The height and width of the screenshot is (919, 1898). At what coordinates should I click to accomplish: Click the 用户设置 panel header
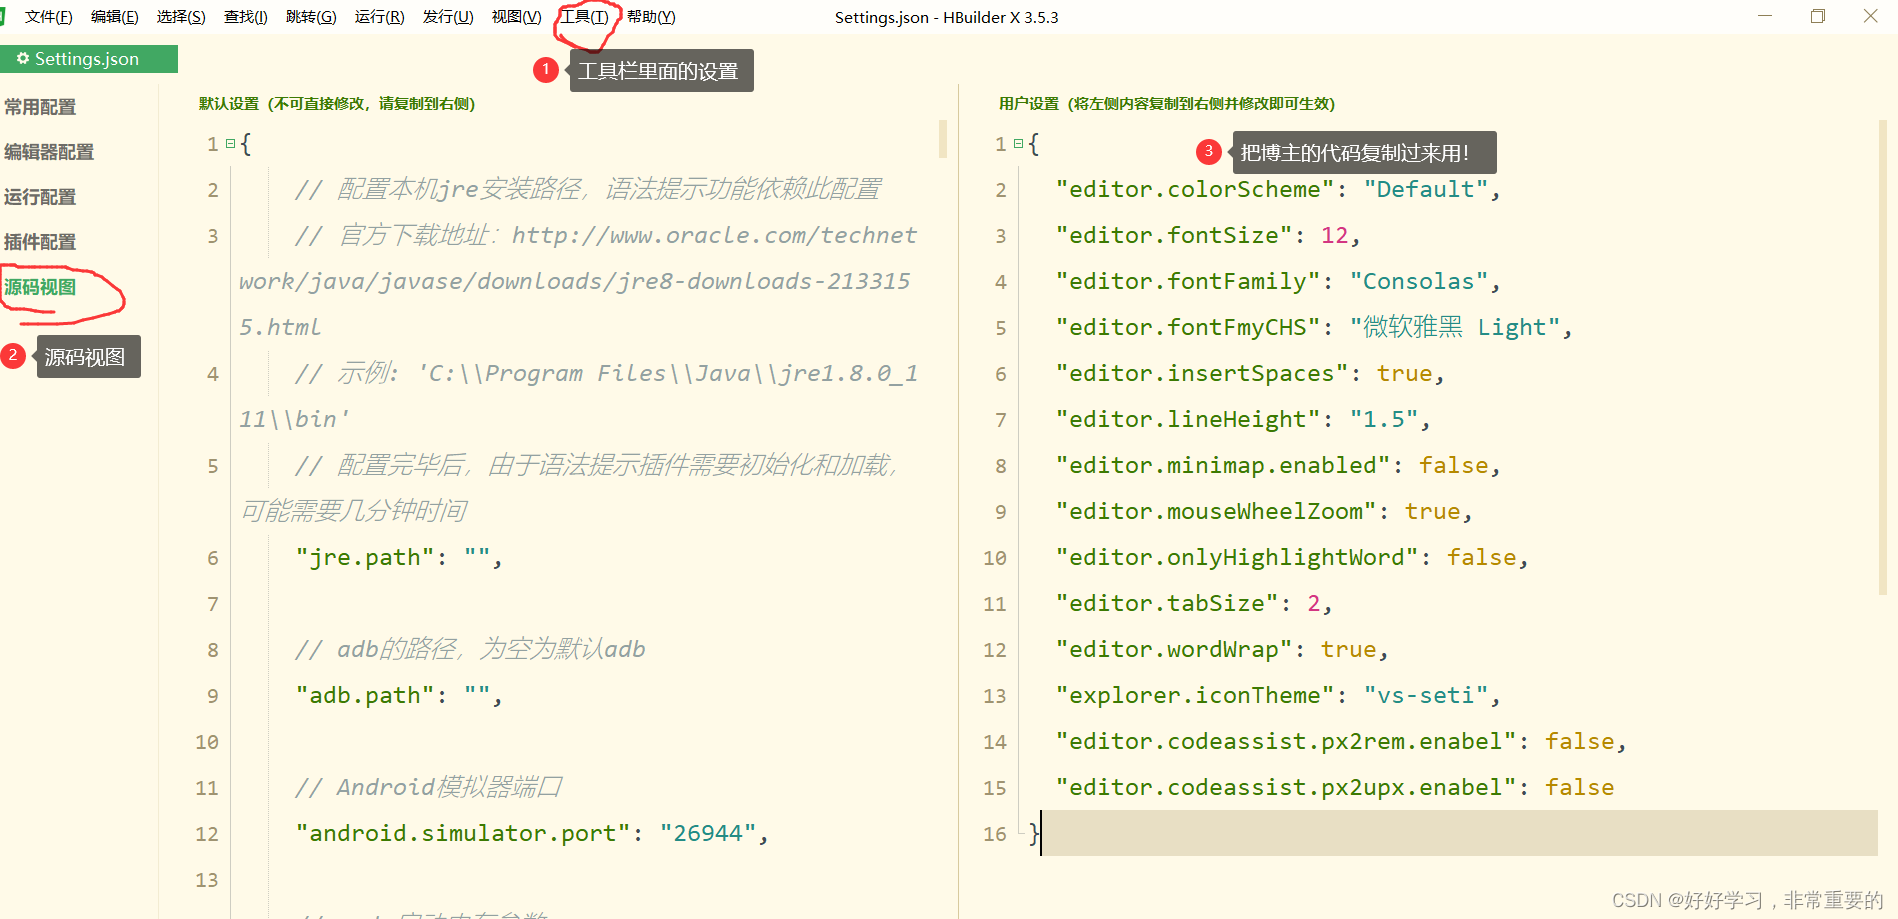[1166, 104]
